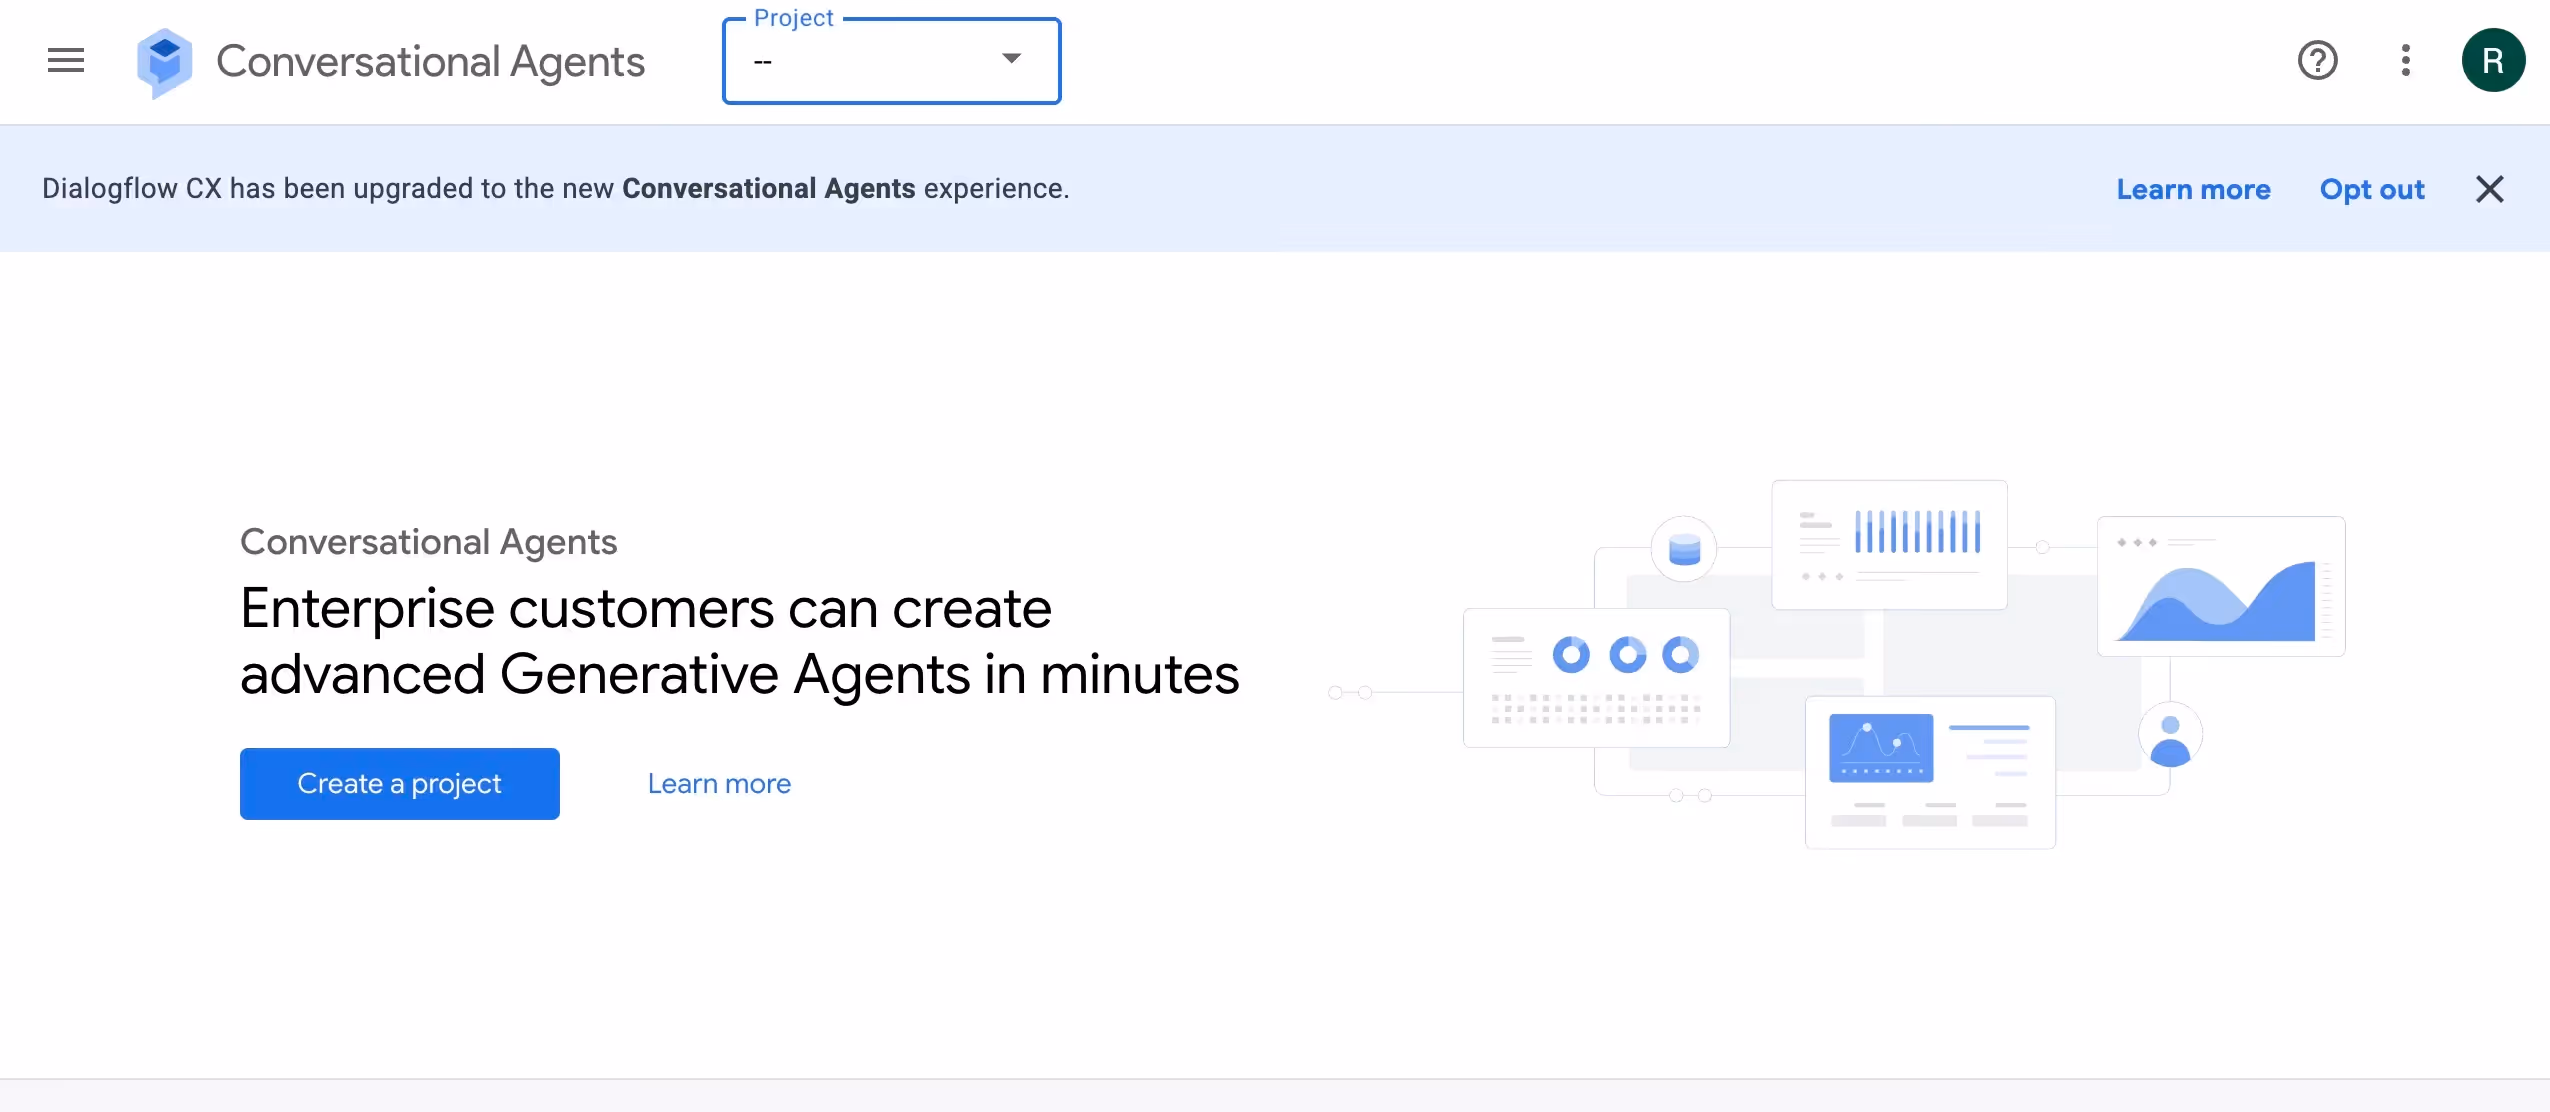The height and width of the screenshot is (1112, 2550).
Task: Dismiss the upgrade banner with X
Action: tap(2489, 189)
